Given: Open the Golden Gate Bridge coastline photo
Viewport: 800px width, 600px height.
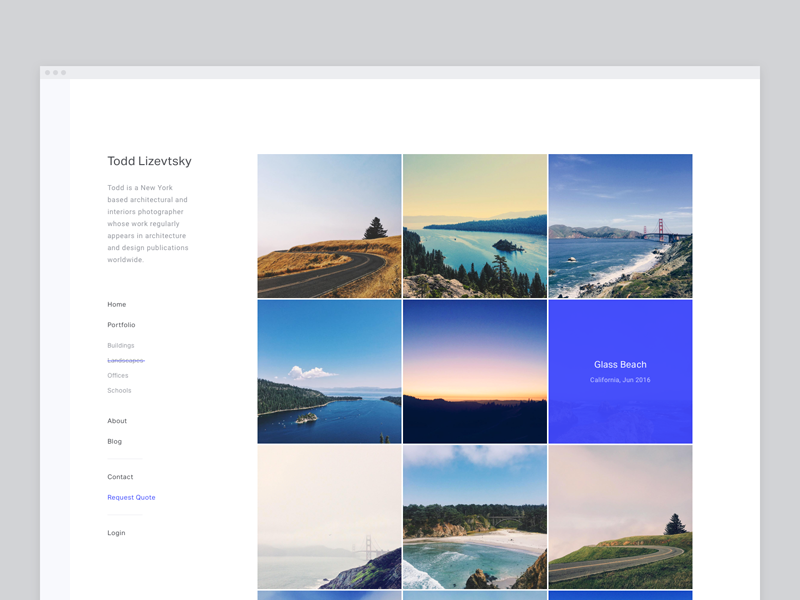Looking at the screenshot, I should (620, 226).
